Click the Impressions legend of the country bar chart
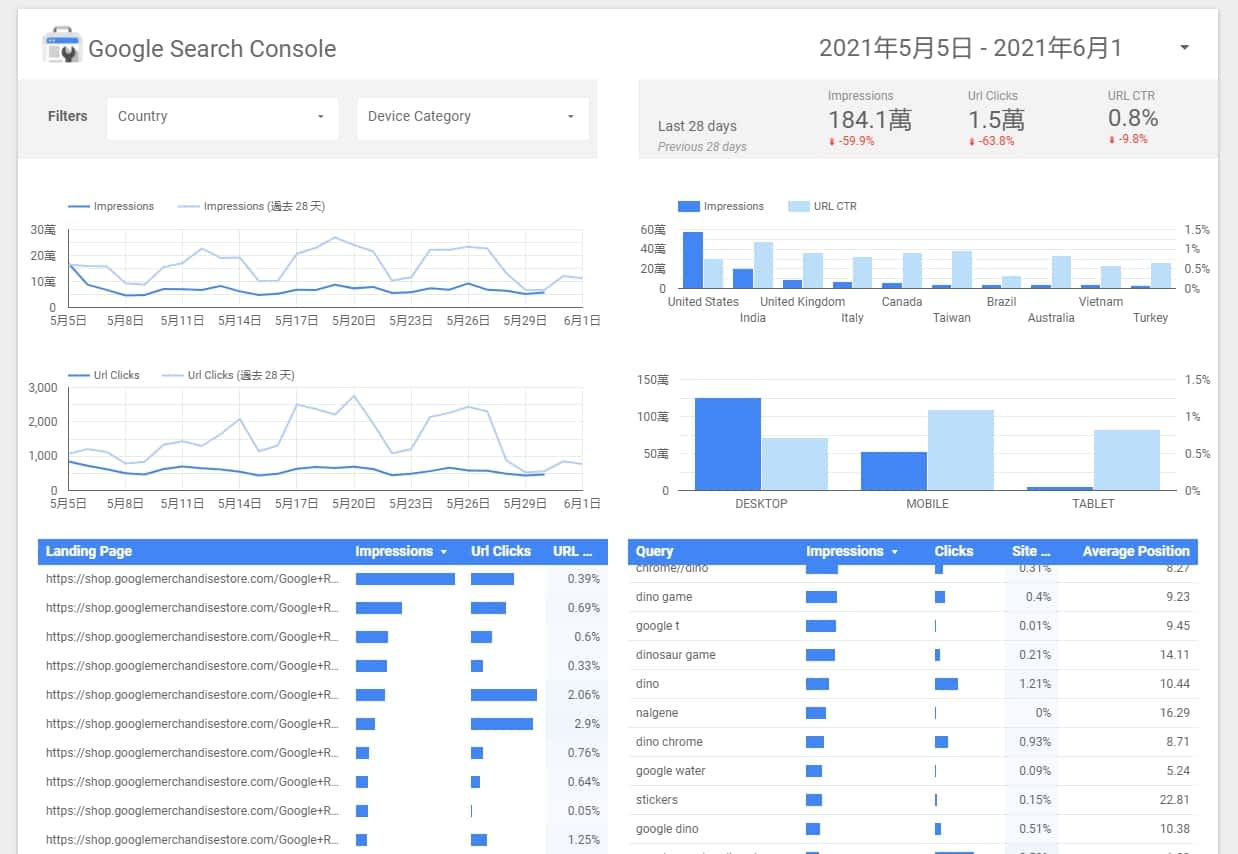Screen dimensions: 1238x854 tap(721, 207)
